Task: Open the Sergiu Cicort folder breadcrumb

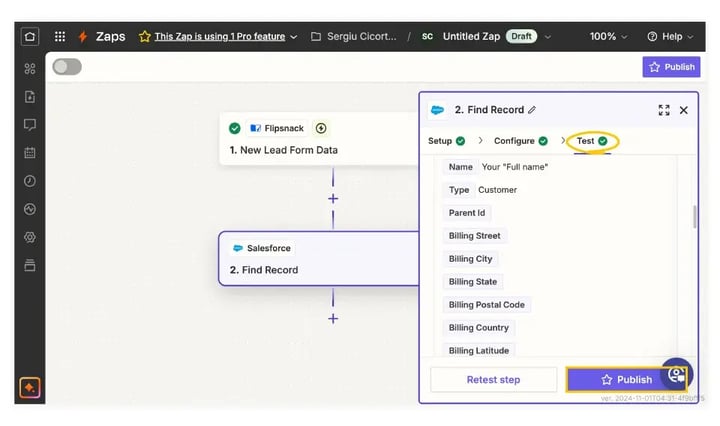Action: point(361,36)
